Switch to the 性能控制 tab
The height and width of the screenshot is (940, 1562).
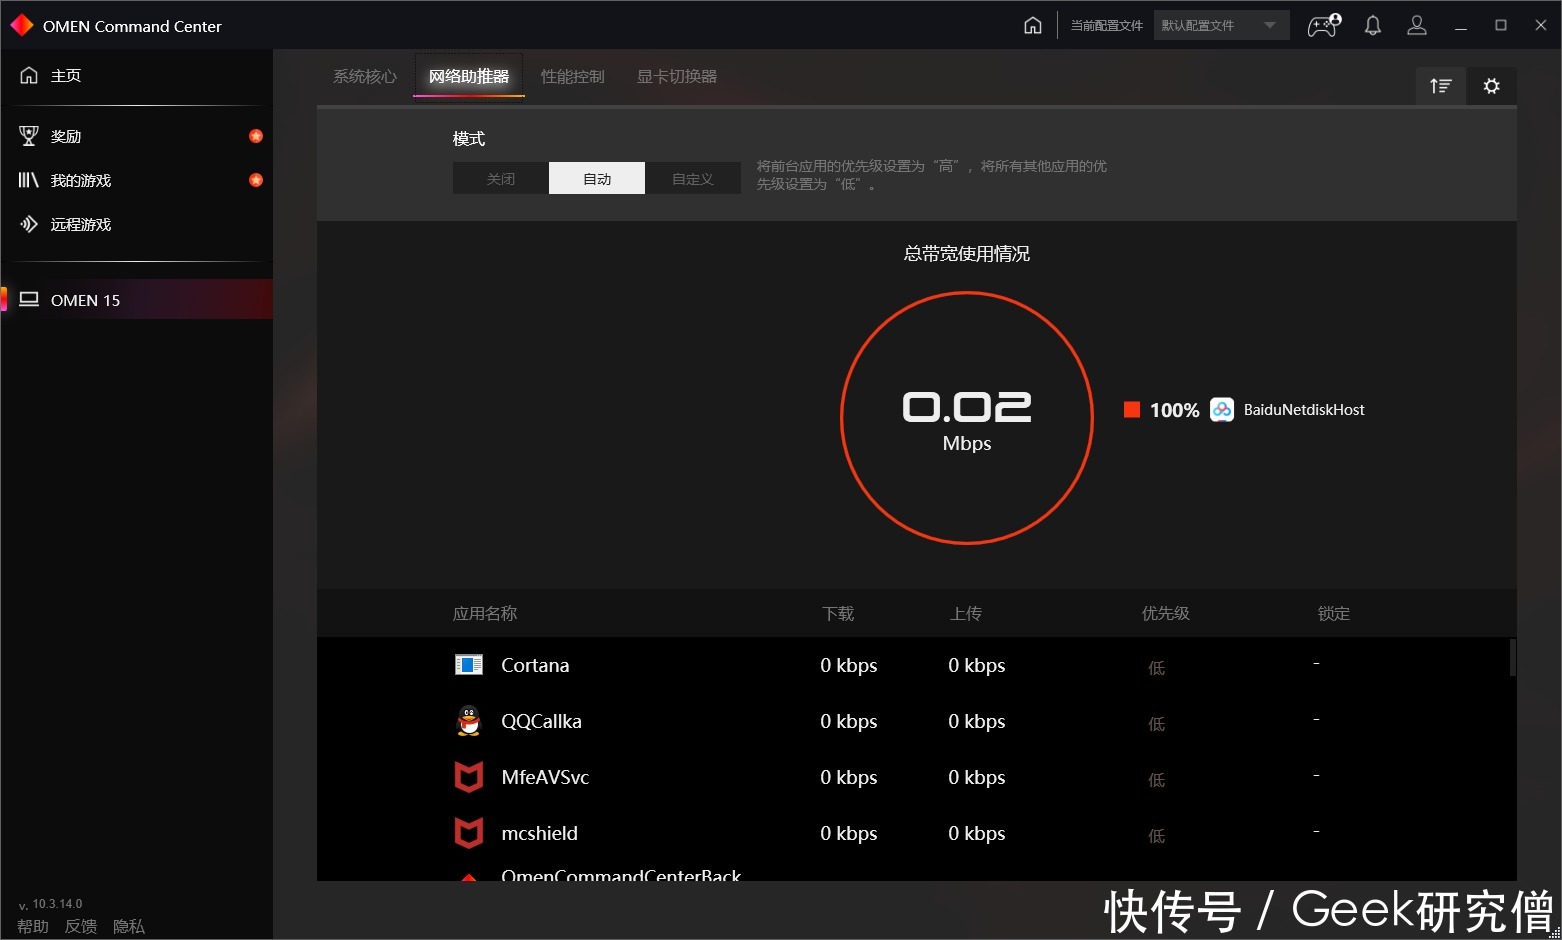[x=572, y=75]
